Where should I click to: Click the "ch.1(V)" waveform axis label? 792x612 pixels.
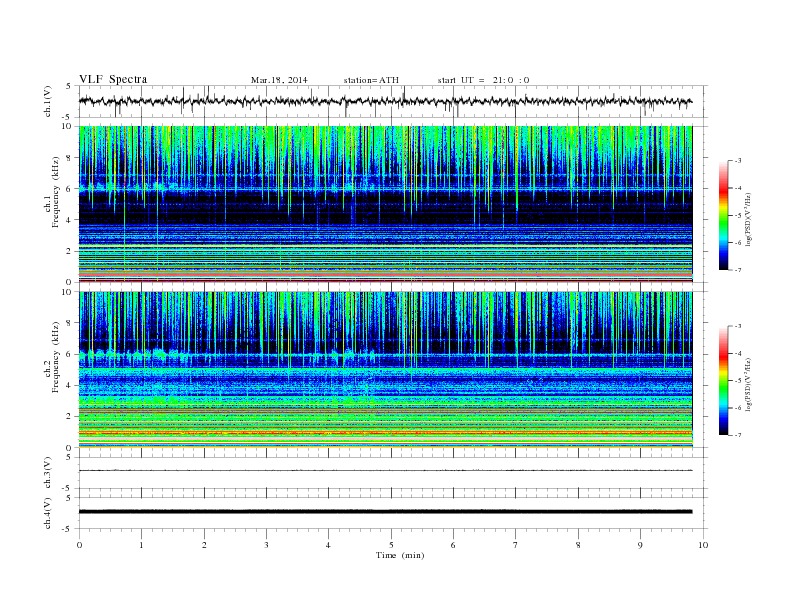click(x=48, y=101)
